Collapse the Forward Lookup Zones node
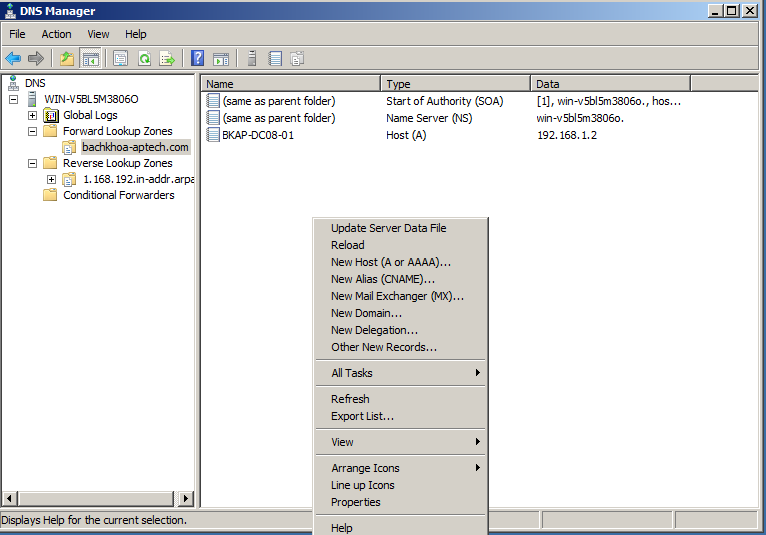This screenshot has height=535, width=766. (x=32, y=131)
